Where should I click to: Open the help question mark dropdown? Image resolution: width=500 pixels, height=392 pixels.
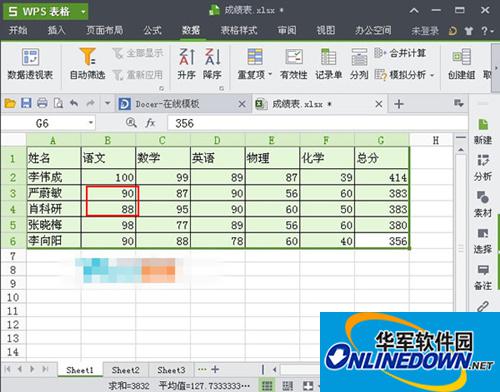(x=487, y=31)
